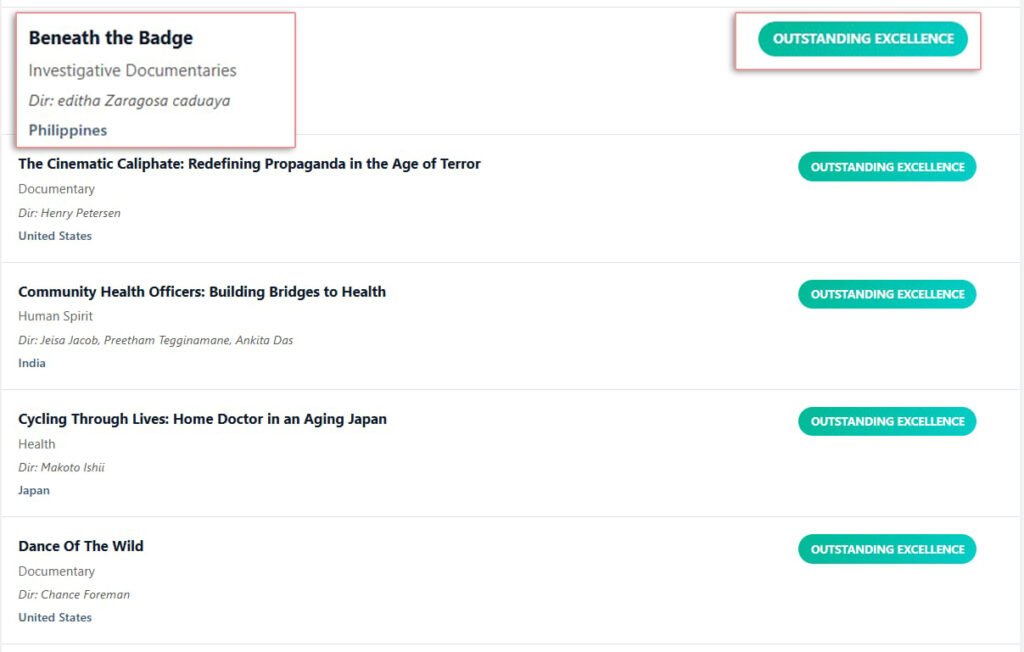Viewport: 1024px width, 652px height.
Task: Click director name Chance Foreman
Action: pyautogui.click(x=74, y=595)
